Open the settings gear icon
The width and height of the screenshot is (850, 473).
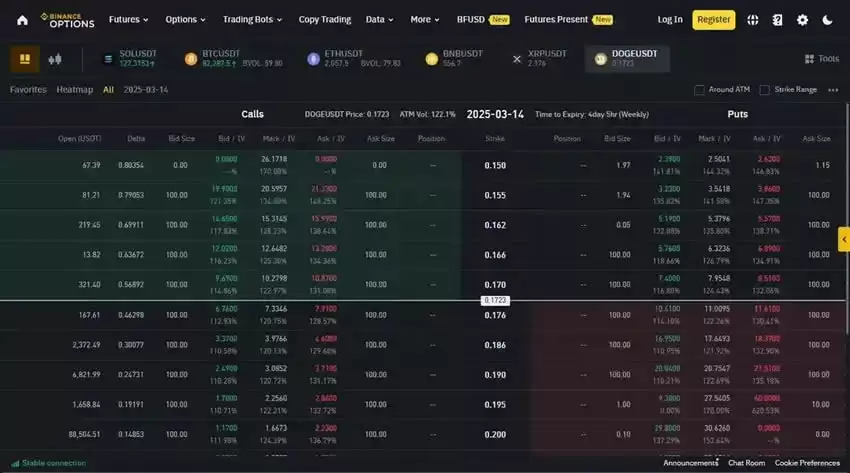[x=802, y=19]
